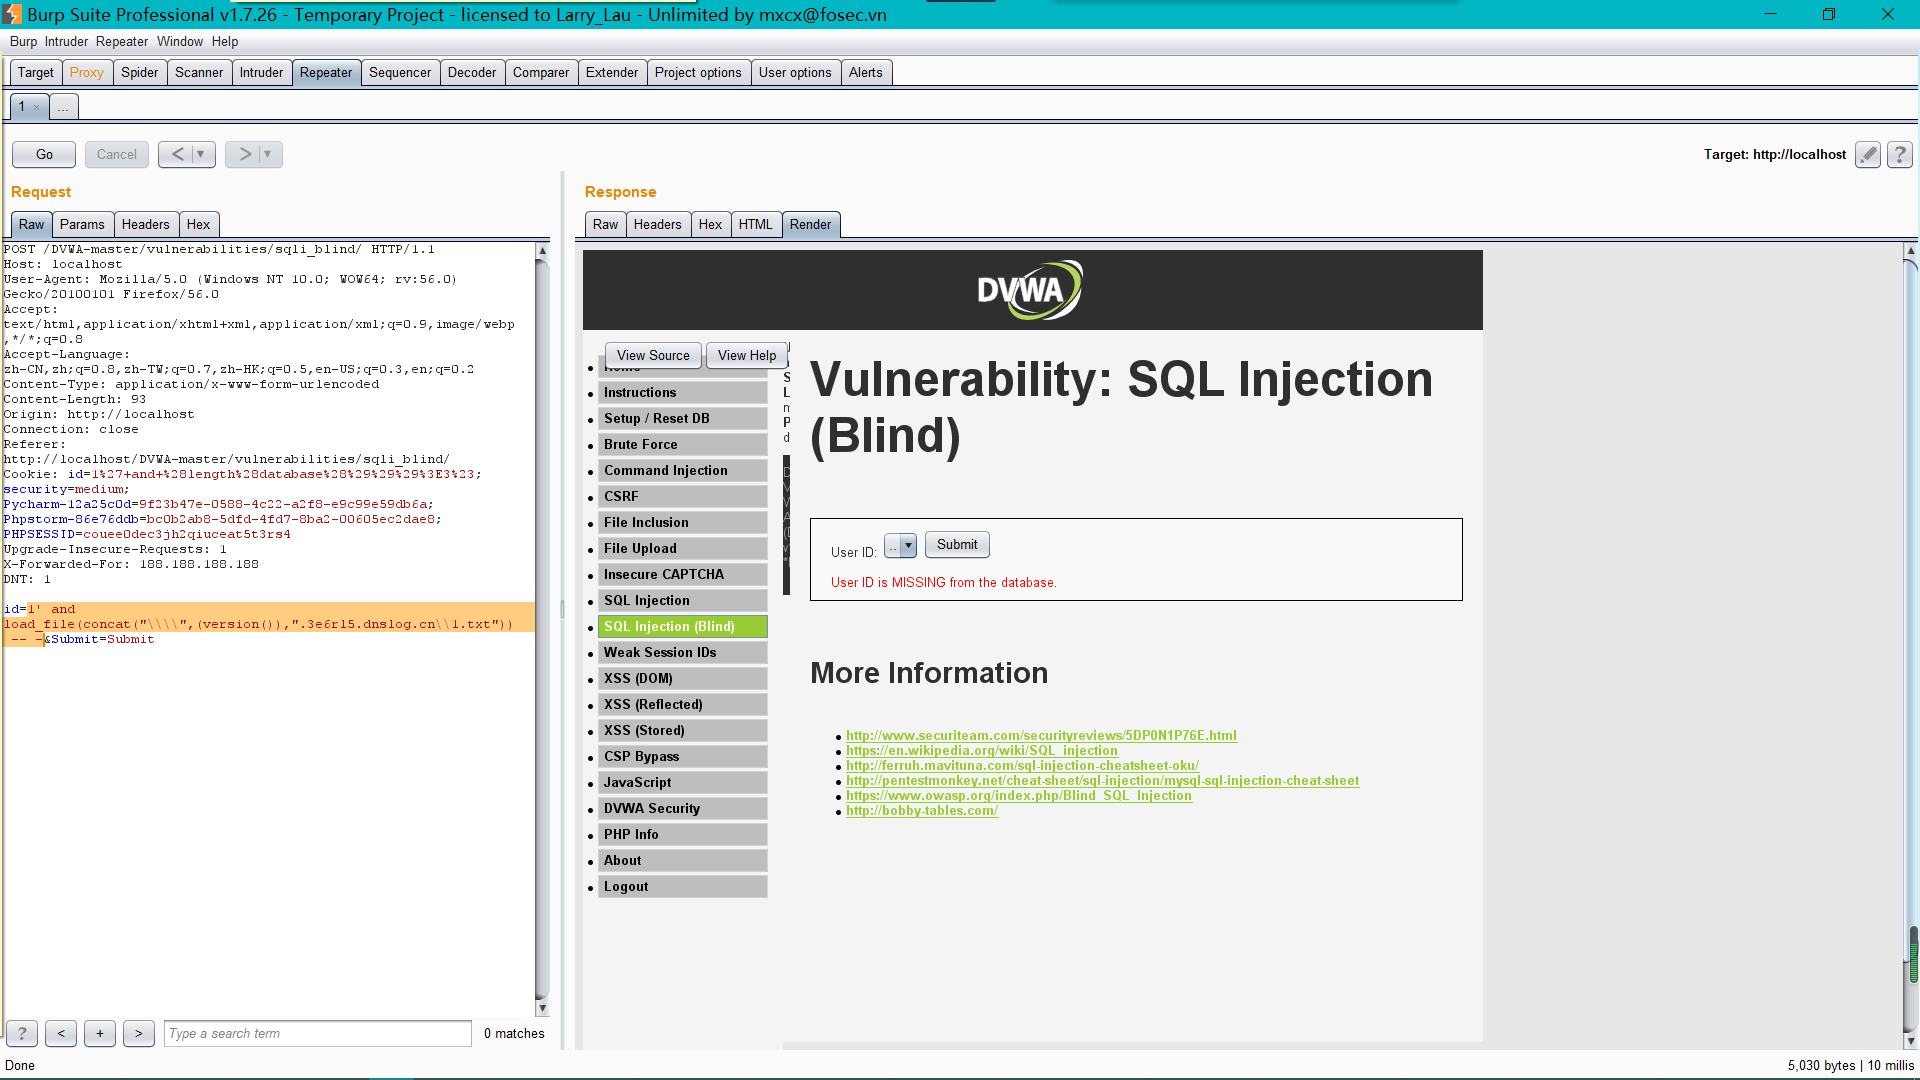The height and width of the screenshot is (1080, 1920).
Task: Open the bobby-tables.com link
Action: [921, 810]
